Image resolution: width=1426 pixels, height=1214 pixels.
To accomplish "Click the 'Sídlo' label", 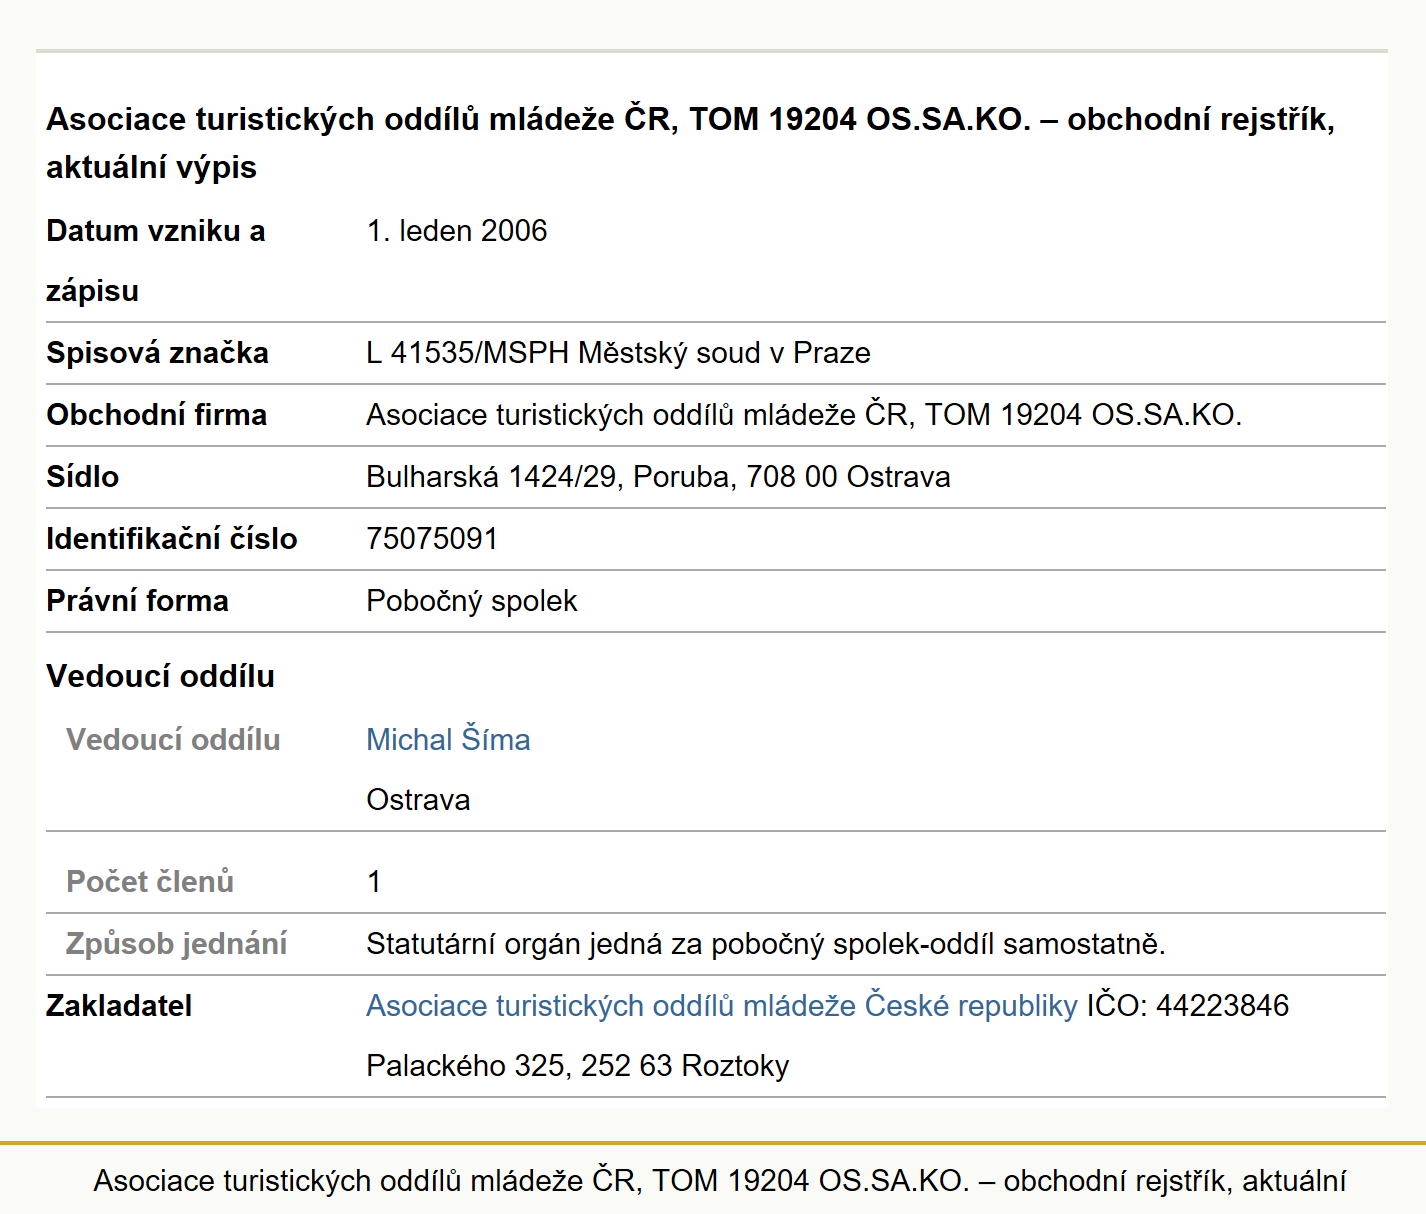I will coord(82,477).
